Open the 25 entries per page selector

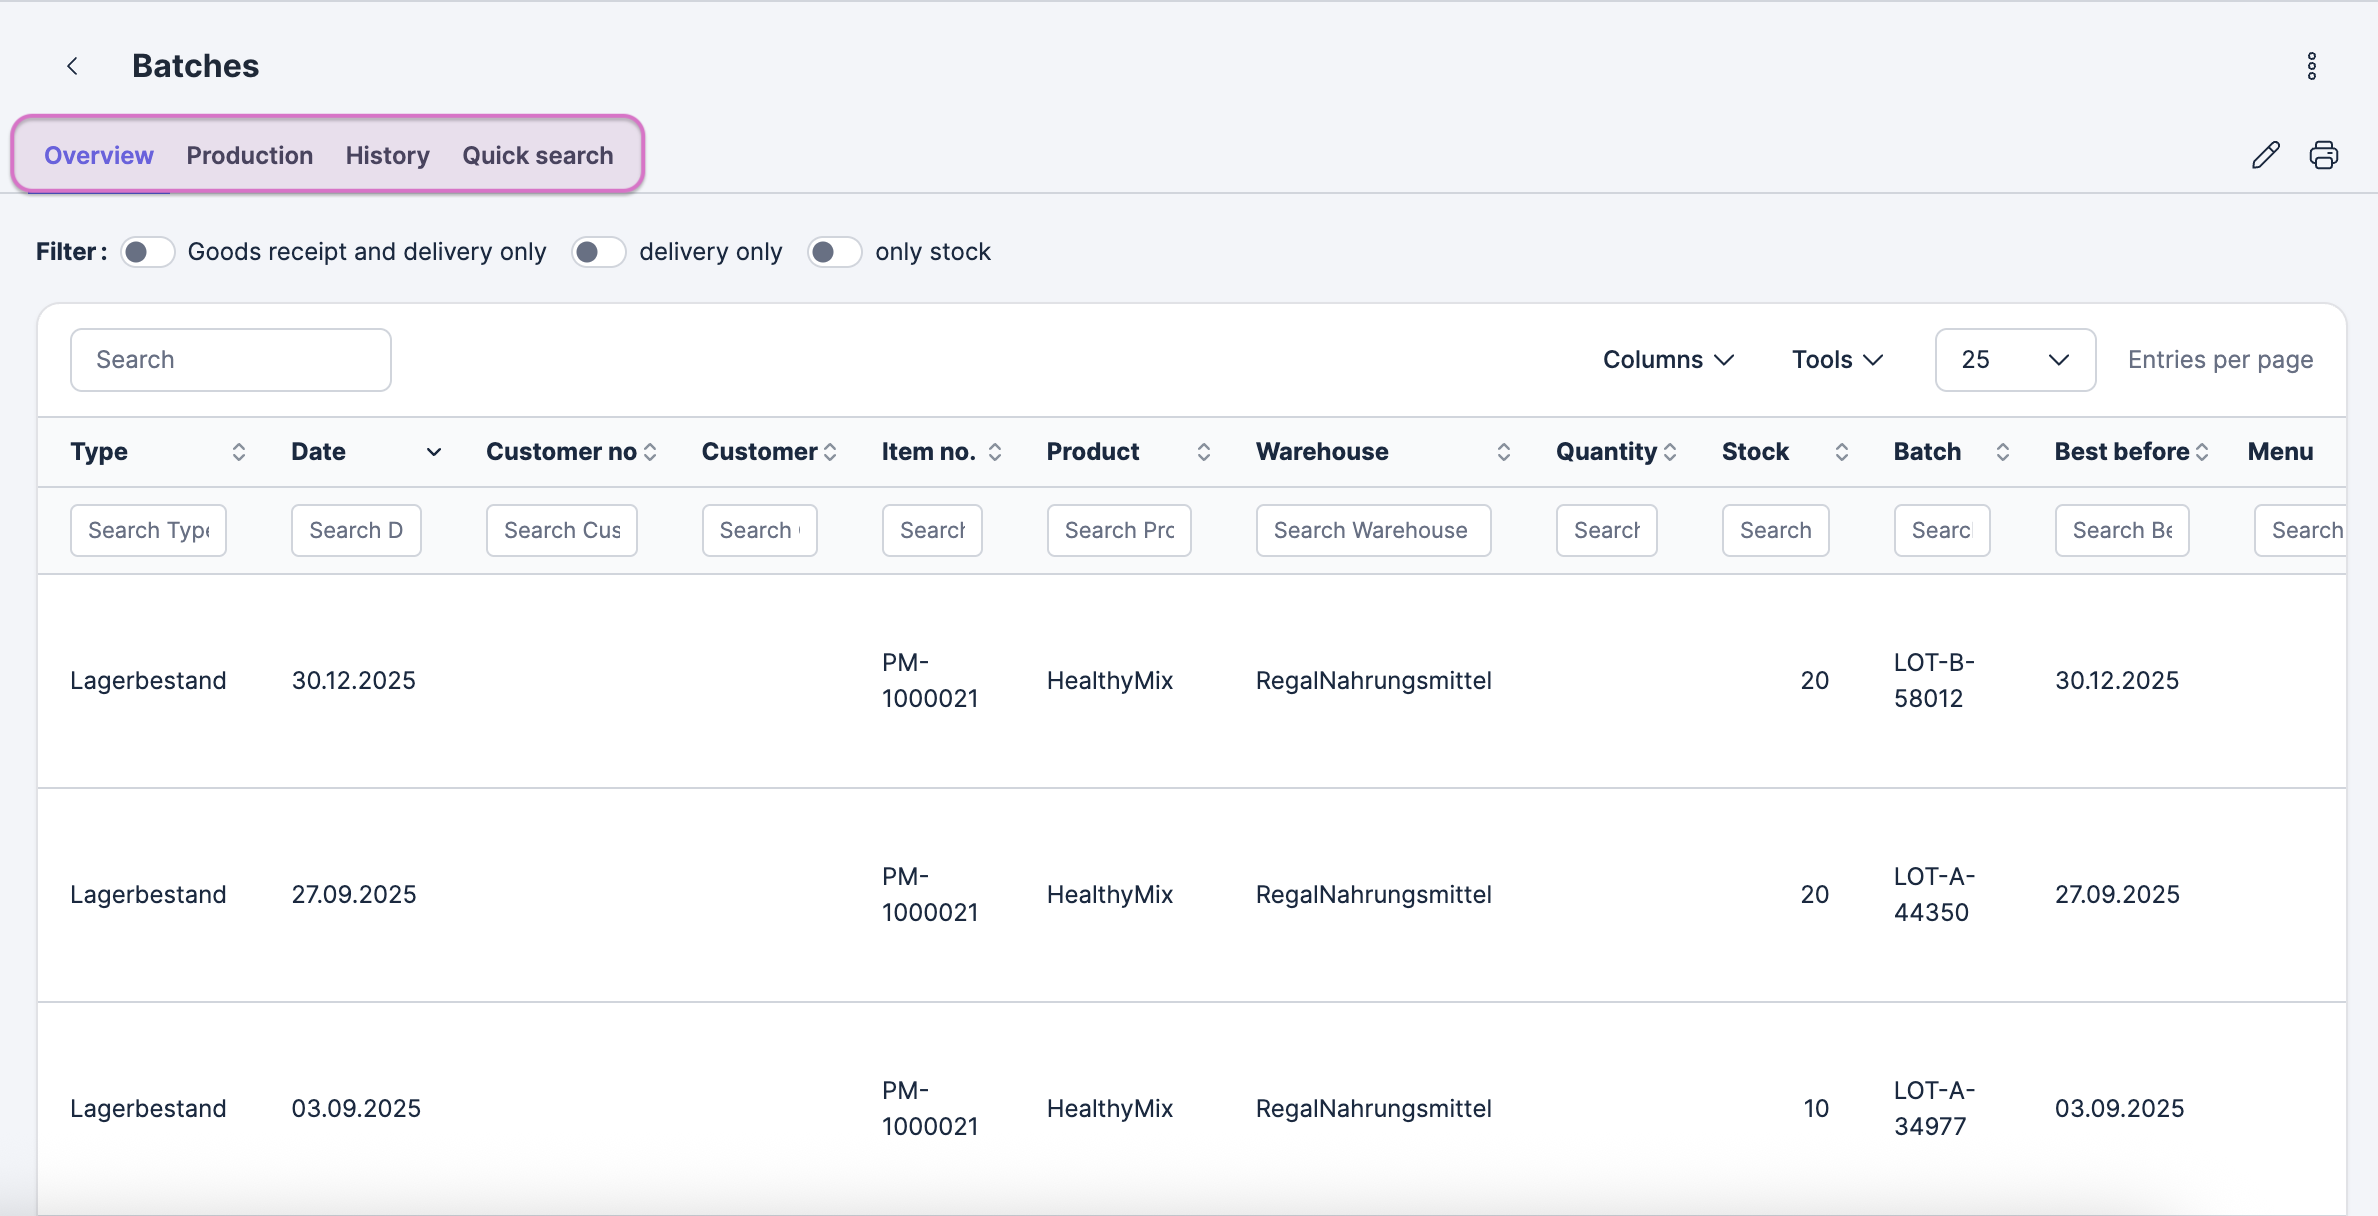(x=2014, y=360)
